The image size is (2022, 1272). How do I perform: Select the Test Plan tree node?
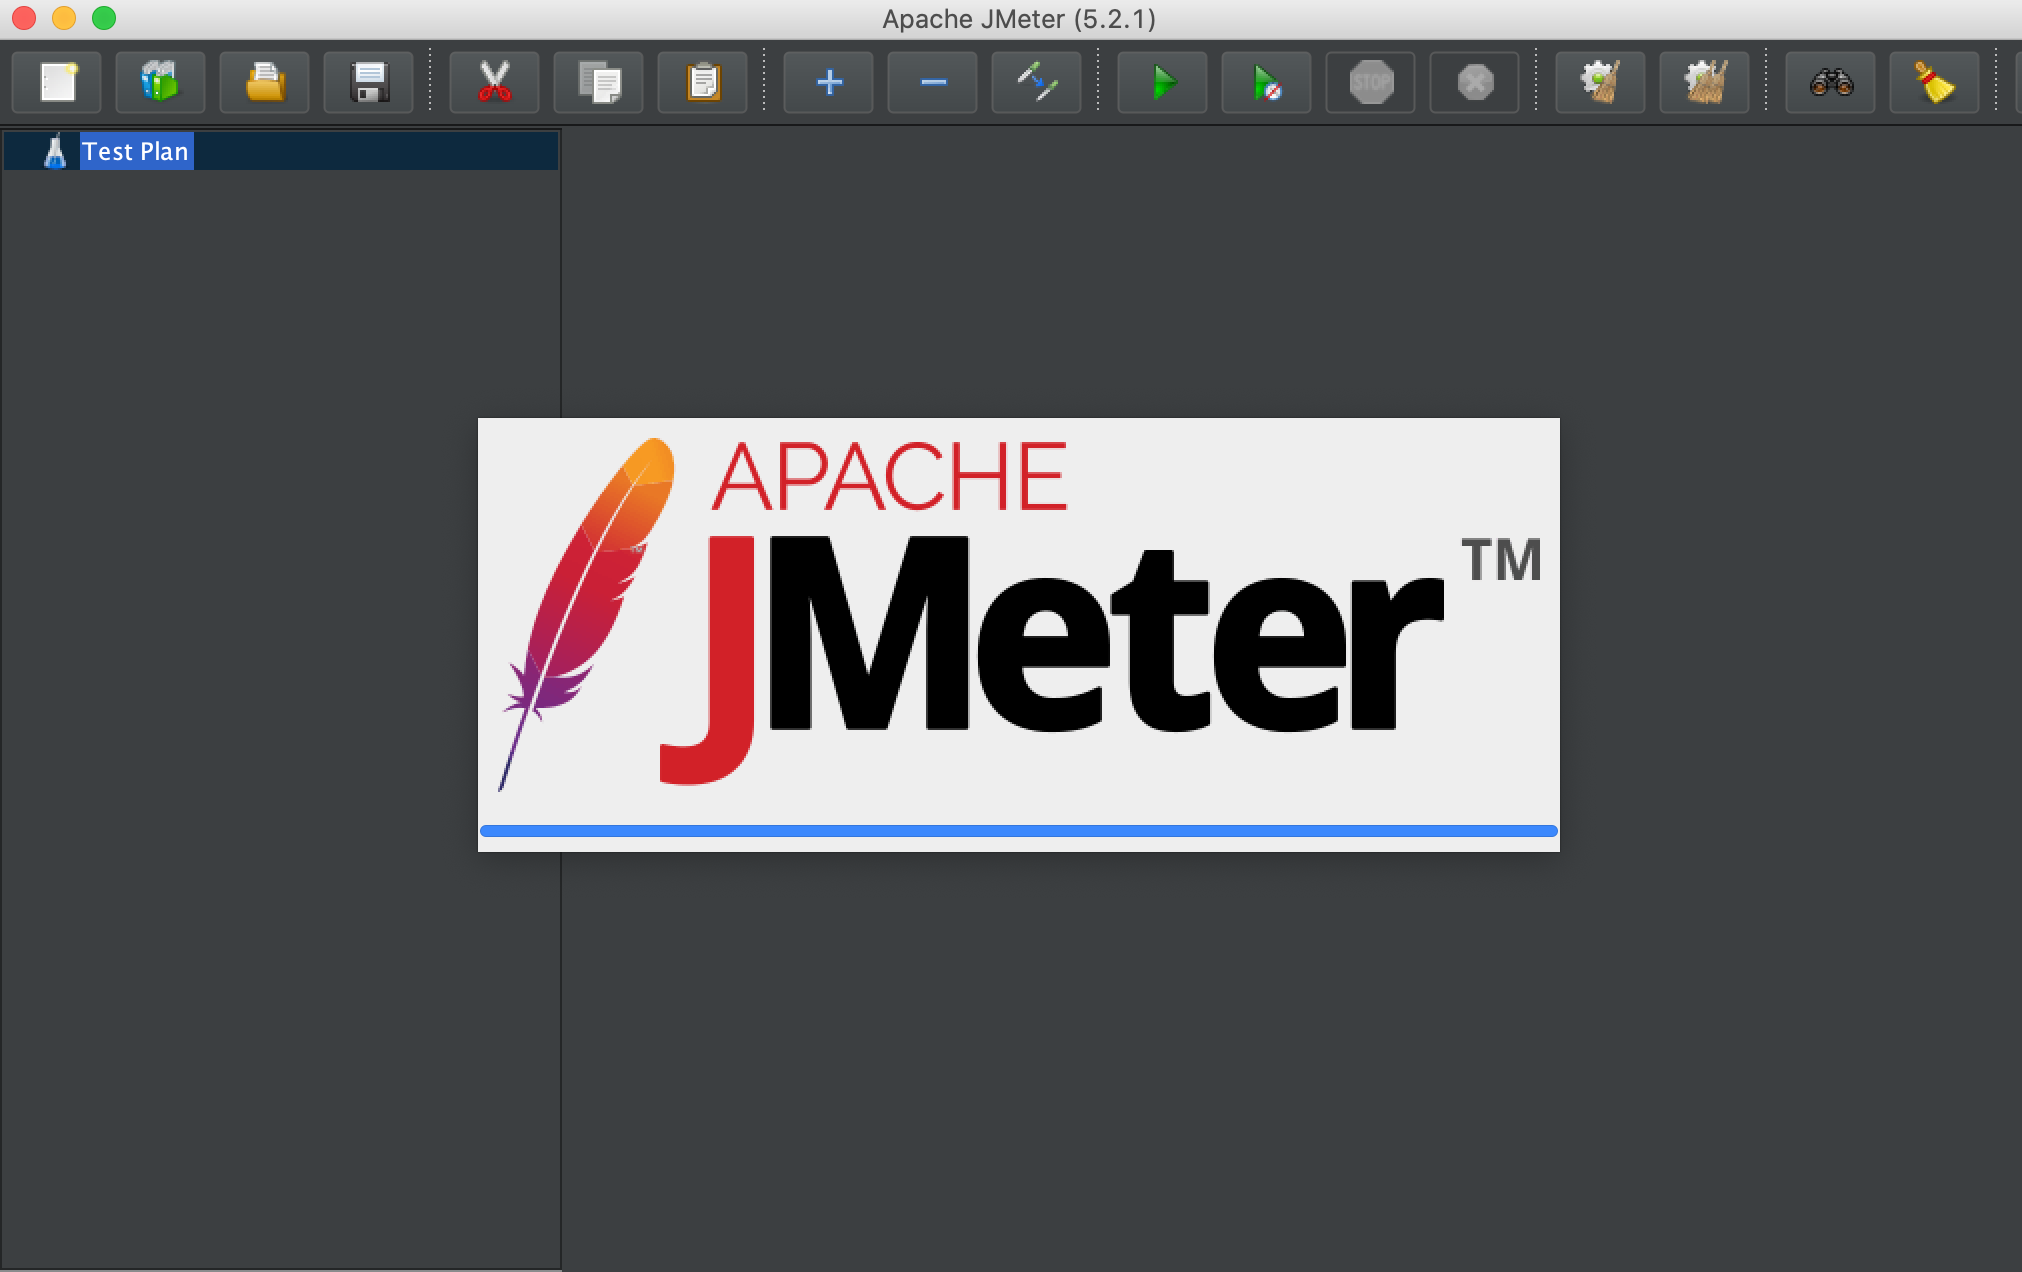coord(281,151)
